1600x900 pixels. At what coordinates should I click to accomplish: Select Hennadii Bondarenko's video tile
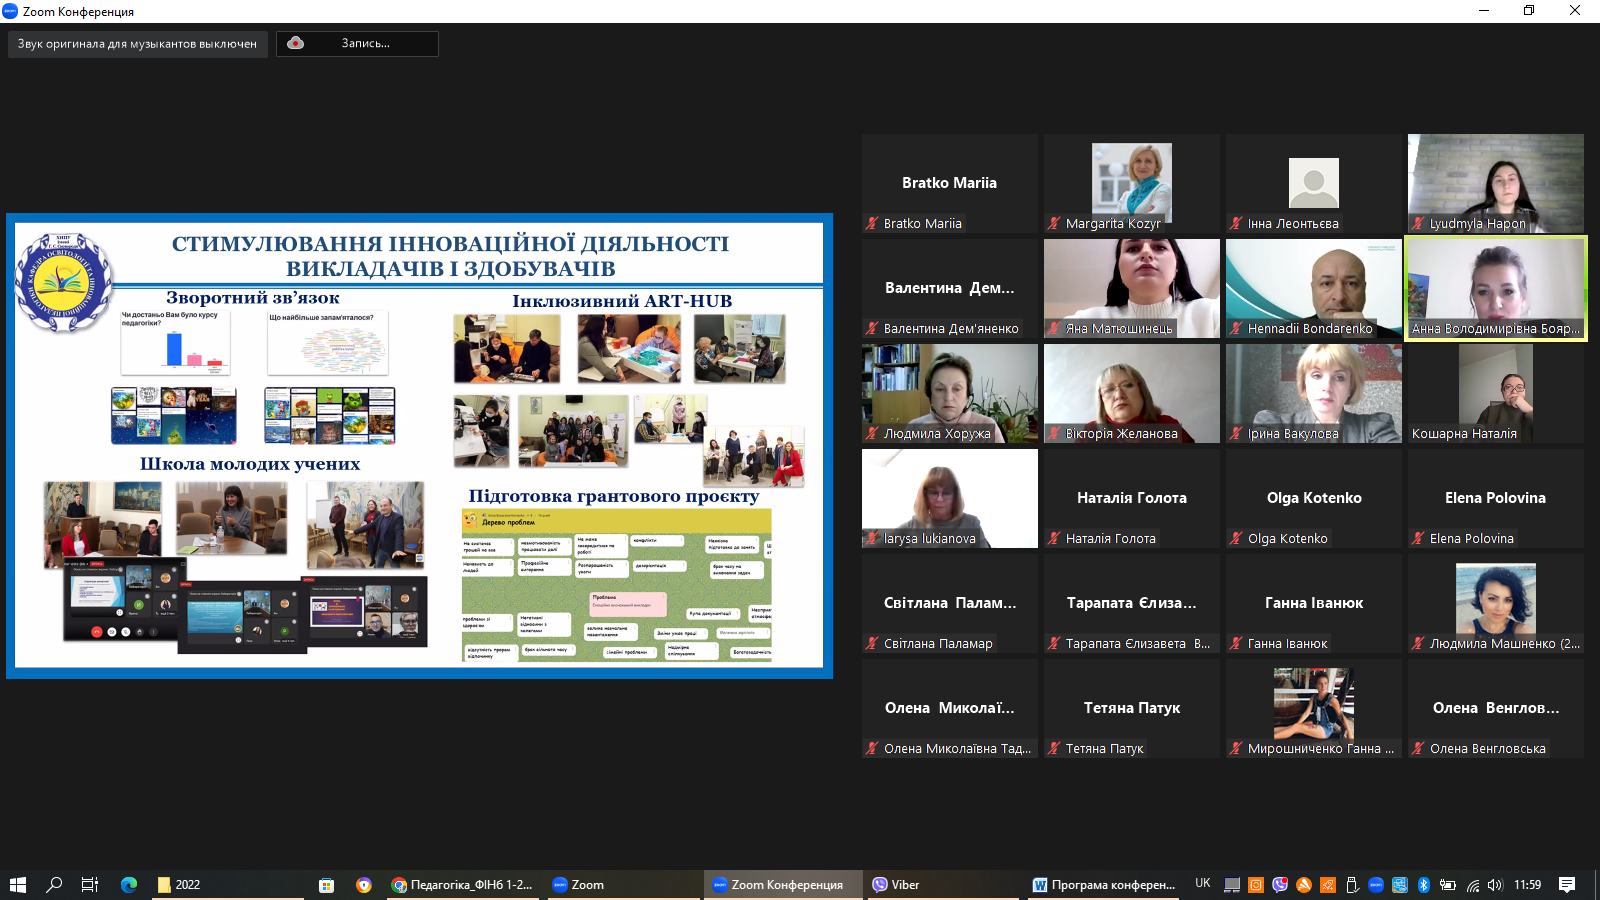pyautogui.click(x=1313, y=288)
